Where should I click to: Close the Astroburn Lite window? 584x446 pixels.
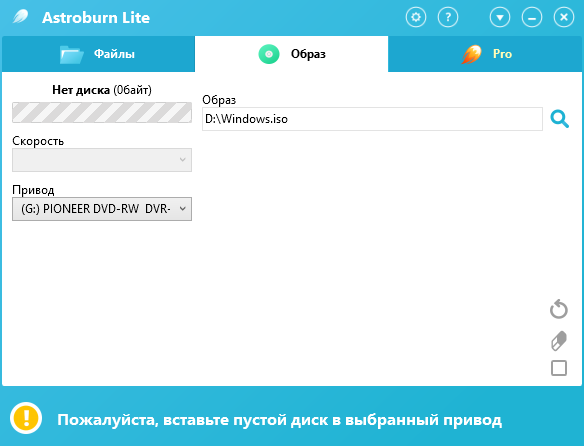click(x=564, y=17)
